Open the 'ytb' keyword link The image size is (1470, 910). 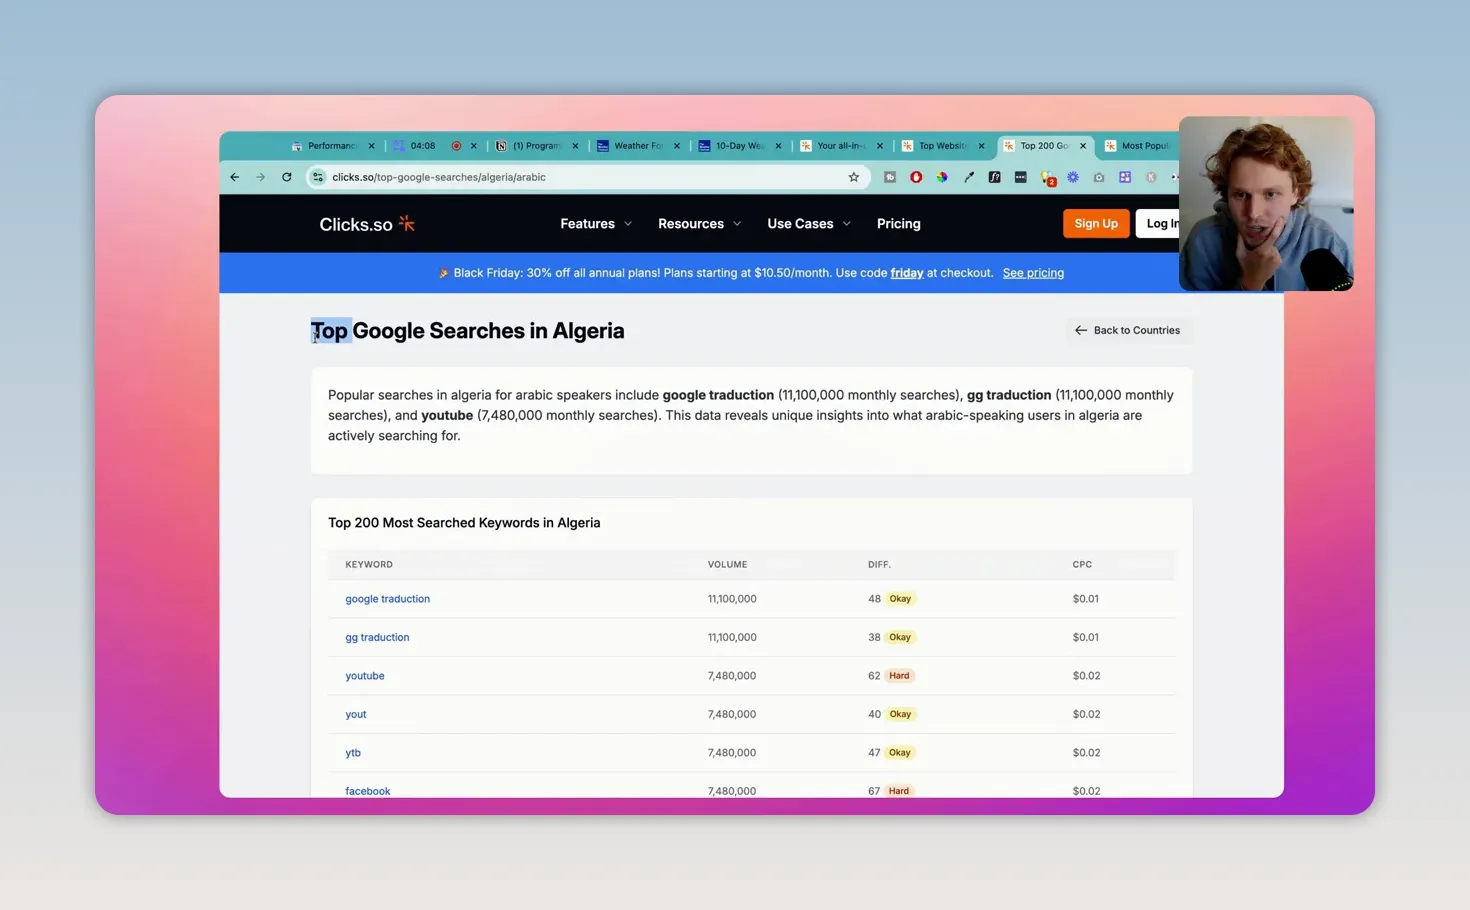(x=353, y=753)
